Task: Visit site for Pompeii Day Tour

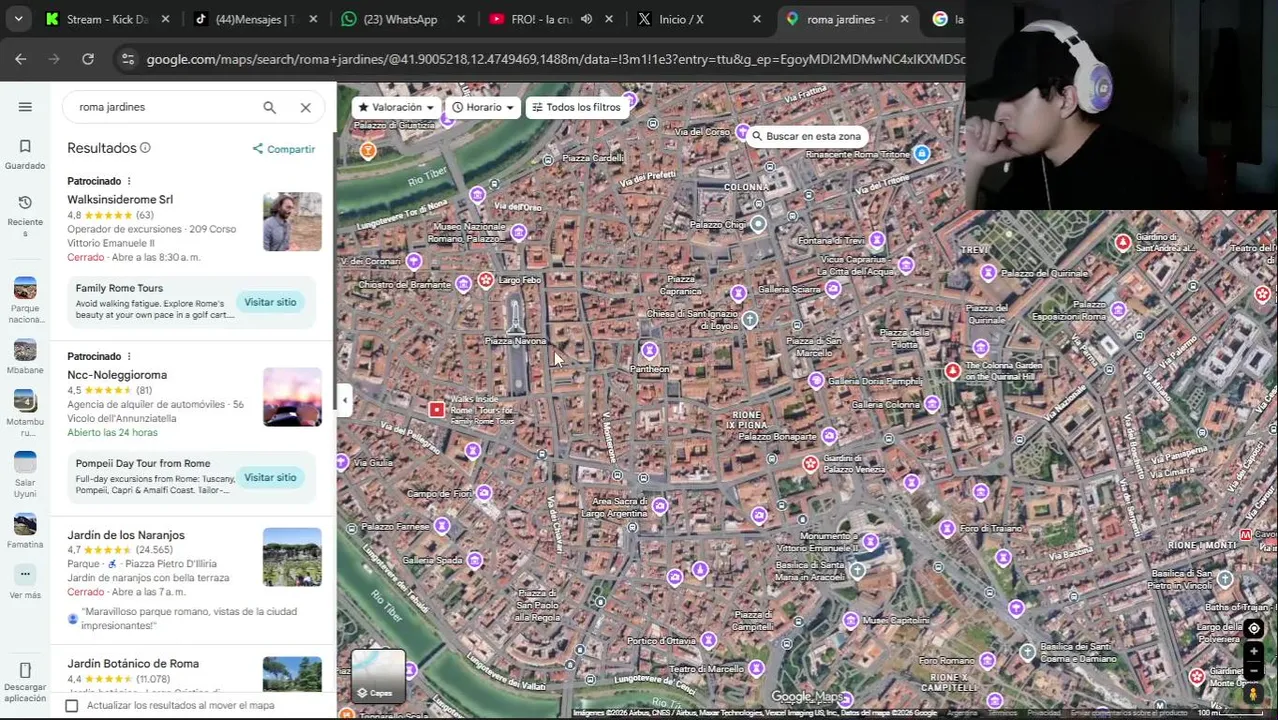Action: [270, 477]
